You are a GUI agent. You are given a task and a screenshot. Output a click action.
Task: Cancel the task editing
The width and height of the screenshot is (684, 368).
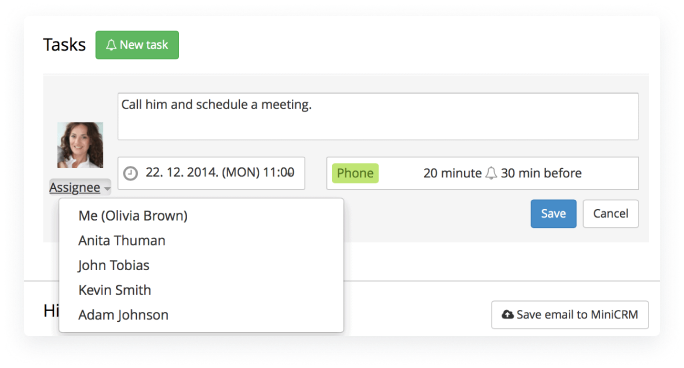point(611,214)
